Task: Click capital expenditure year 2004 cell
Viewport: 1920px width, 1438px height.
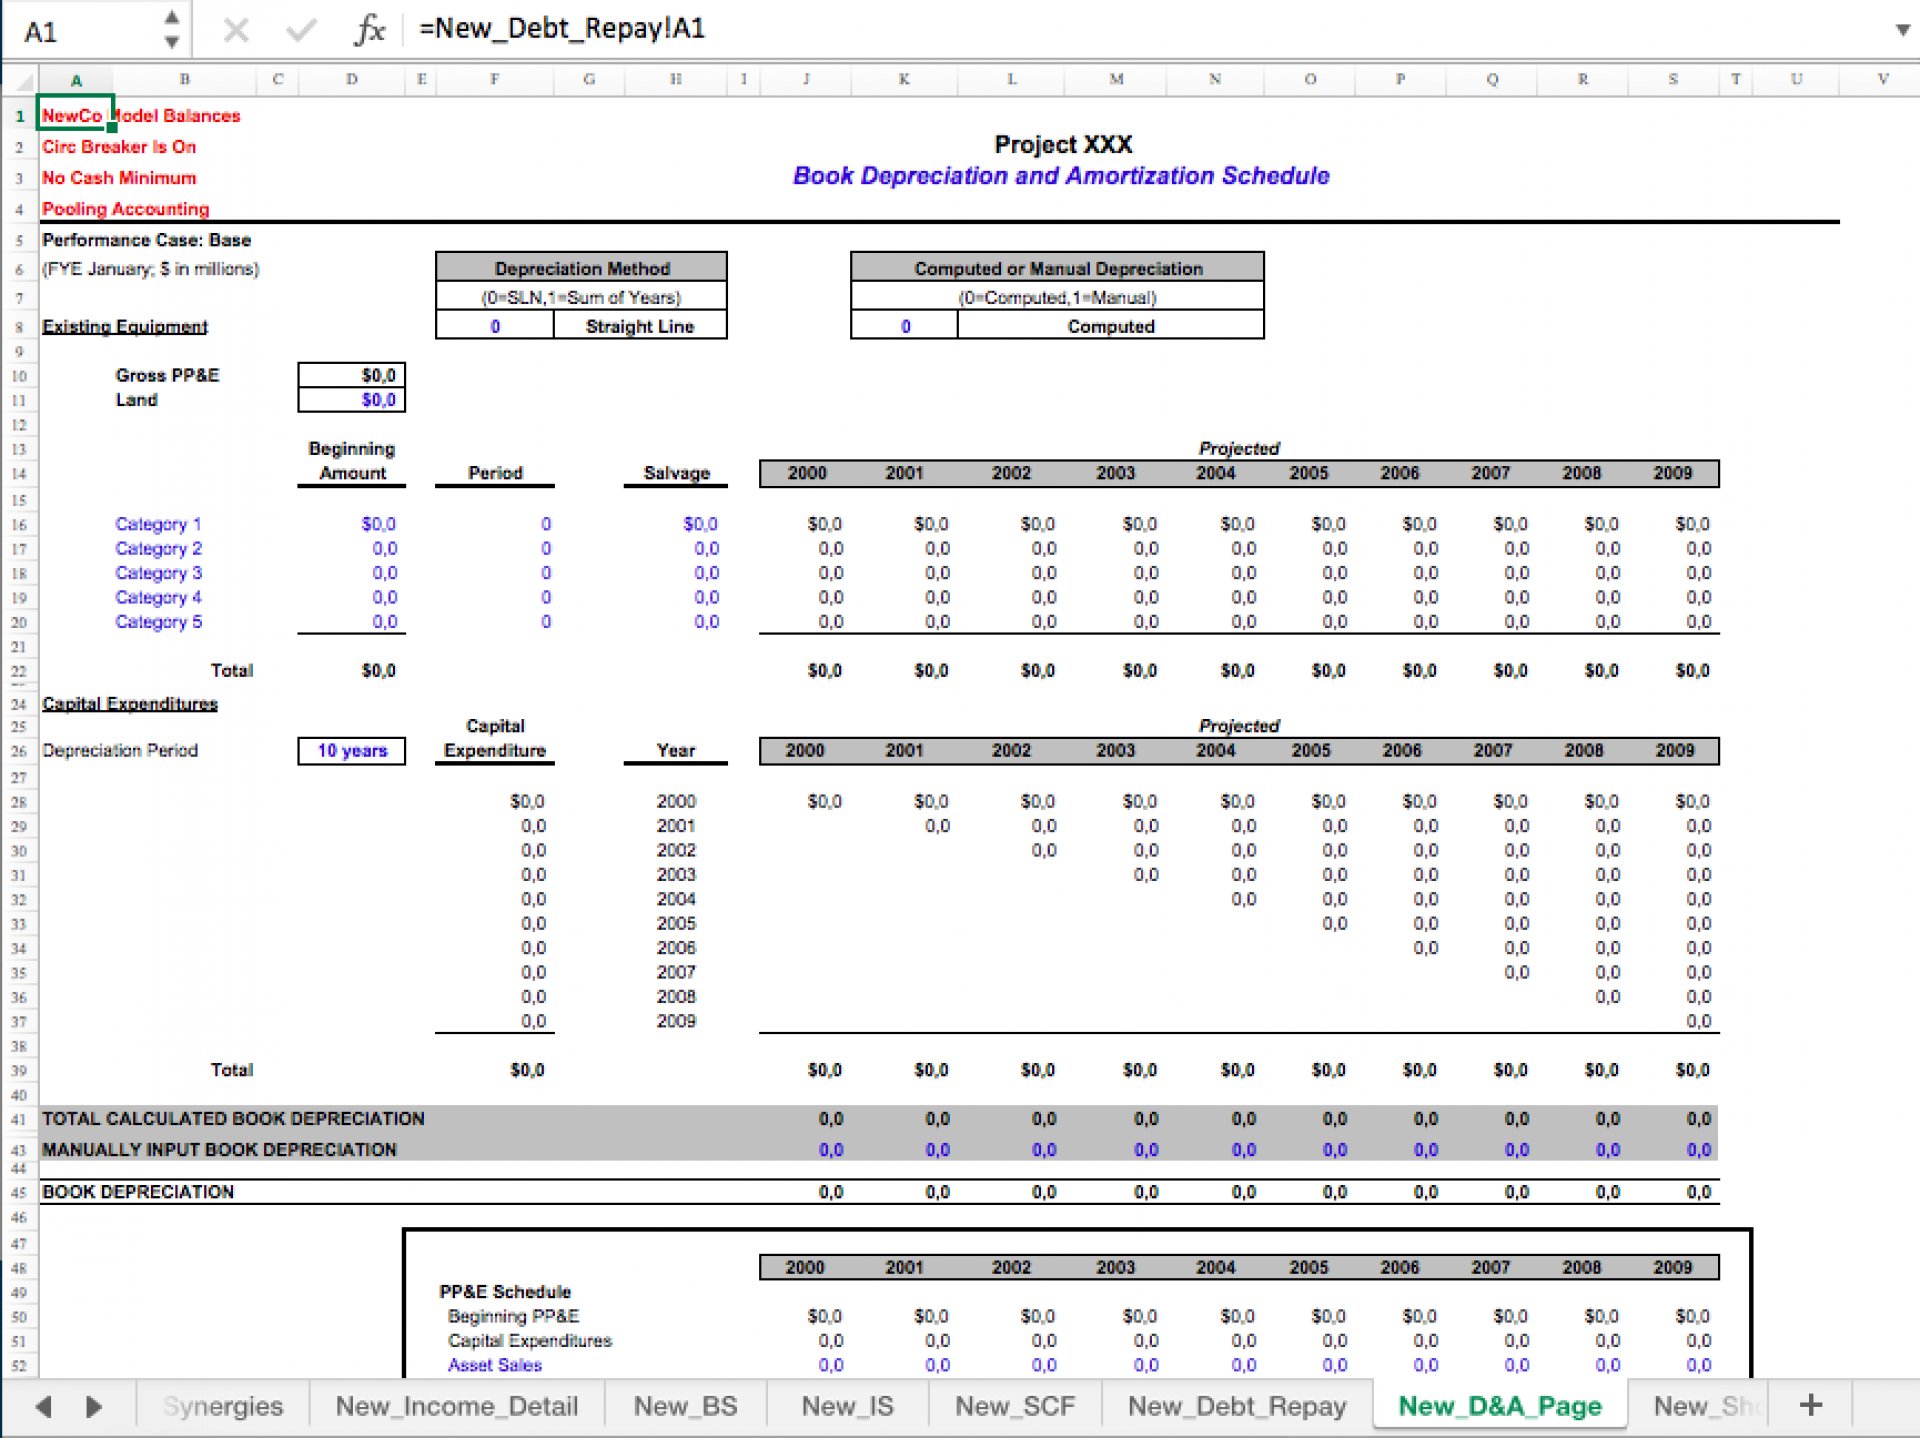Action: coord(676,899)
